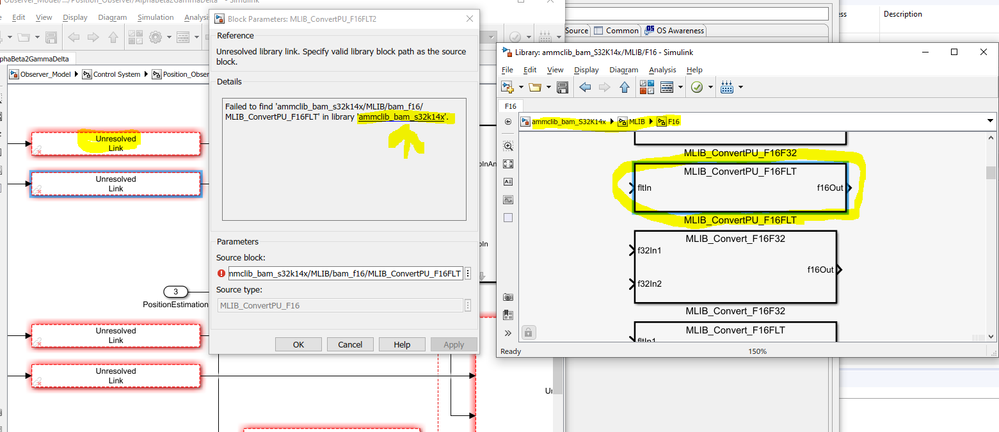This screenshot has height=432, width=999.
Task: Click vertical scrollbar thumb in Library canvas
Action: [990, 173]
